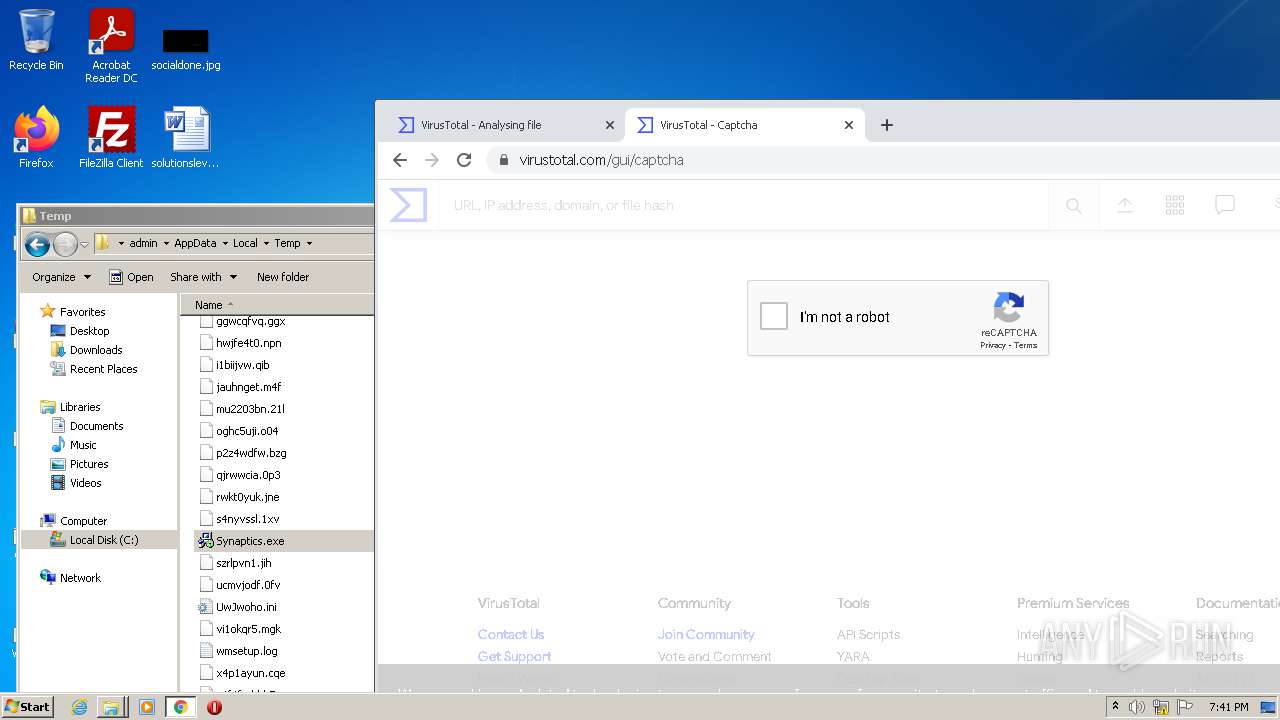This screenshot has width=1280, height=720.
Task: Select UwJwoho.ini configuration file
Action: tap(246, 607)
